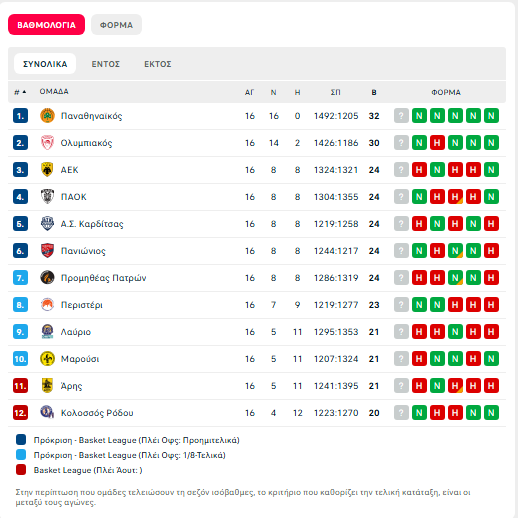Screen dimensions: 518x518
Task: Click the Πανιώνιος shield logo
Action: pos(47,251)
